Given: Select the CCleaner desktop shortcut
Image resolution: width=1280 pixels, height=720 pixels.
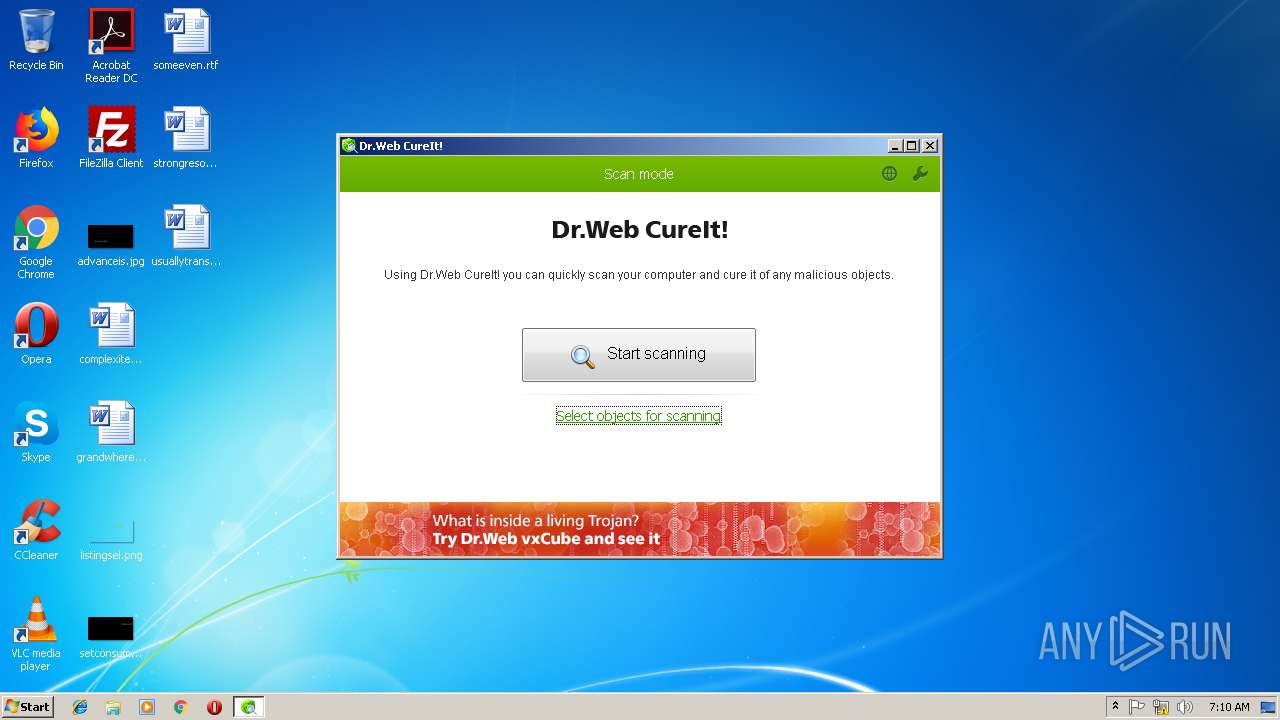Looking at the screenshot, I should point(36,530).
